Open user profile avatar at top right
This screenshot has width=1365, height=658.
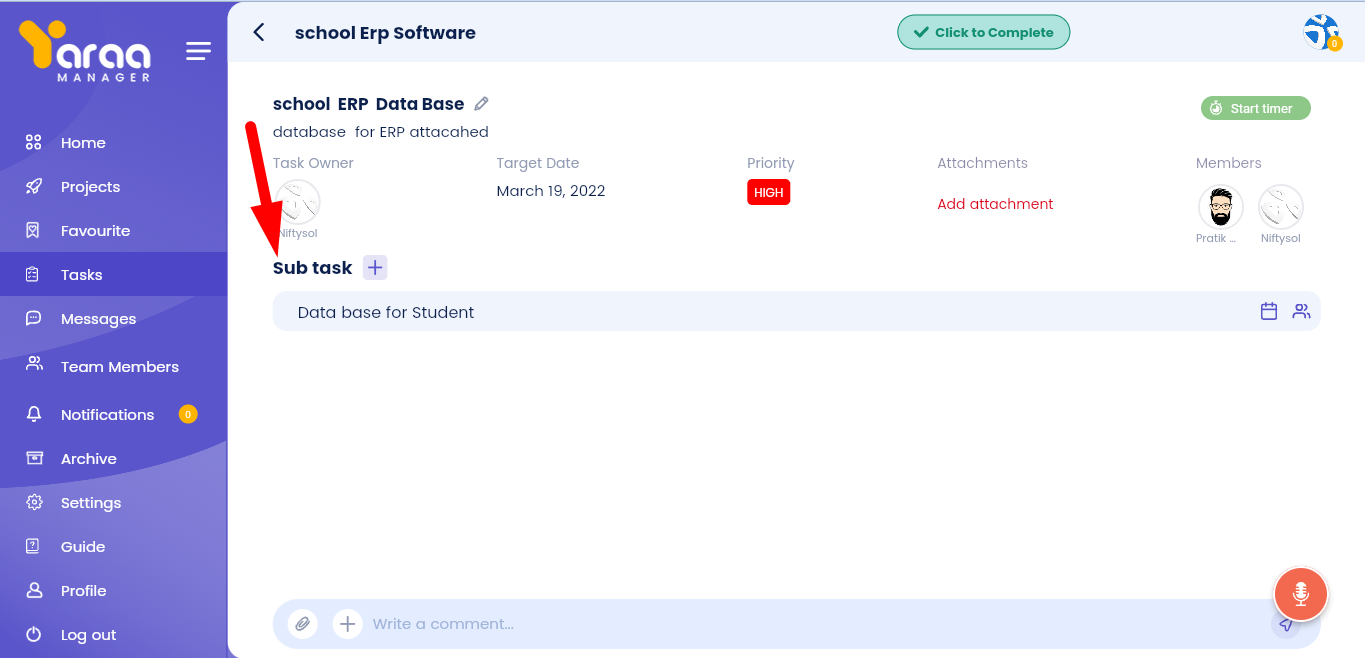pos(1321,32)
